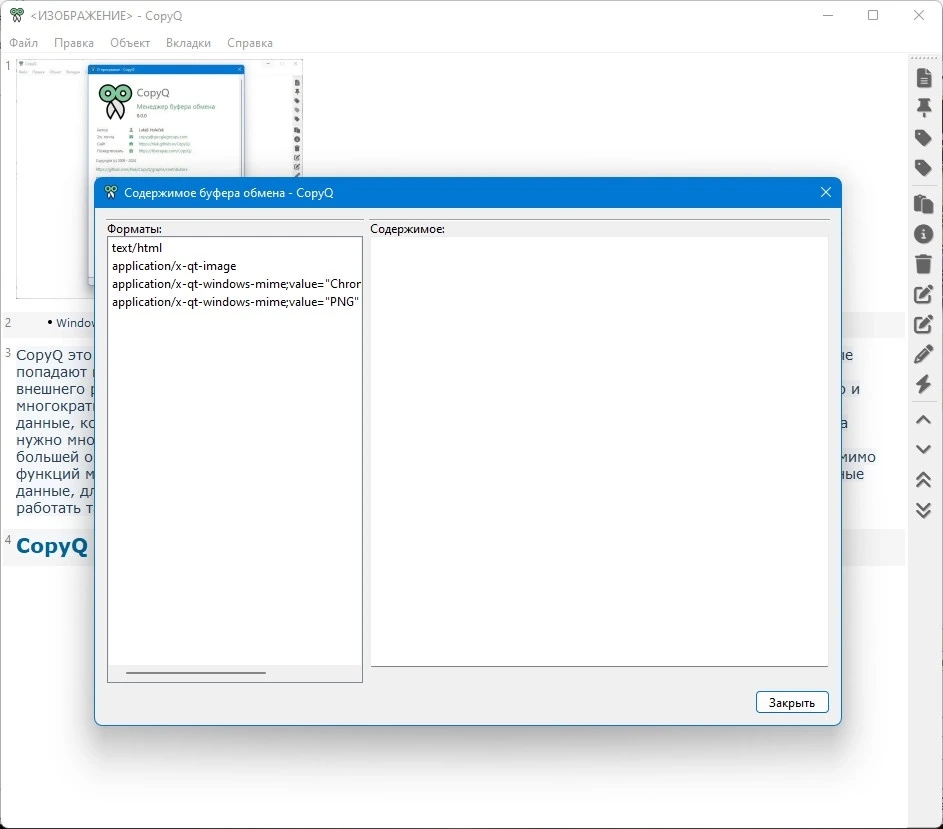Select the text/html format
943x829 pixels.
point(235,248)
